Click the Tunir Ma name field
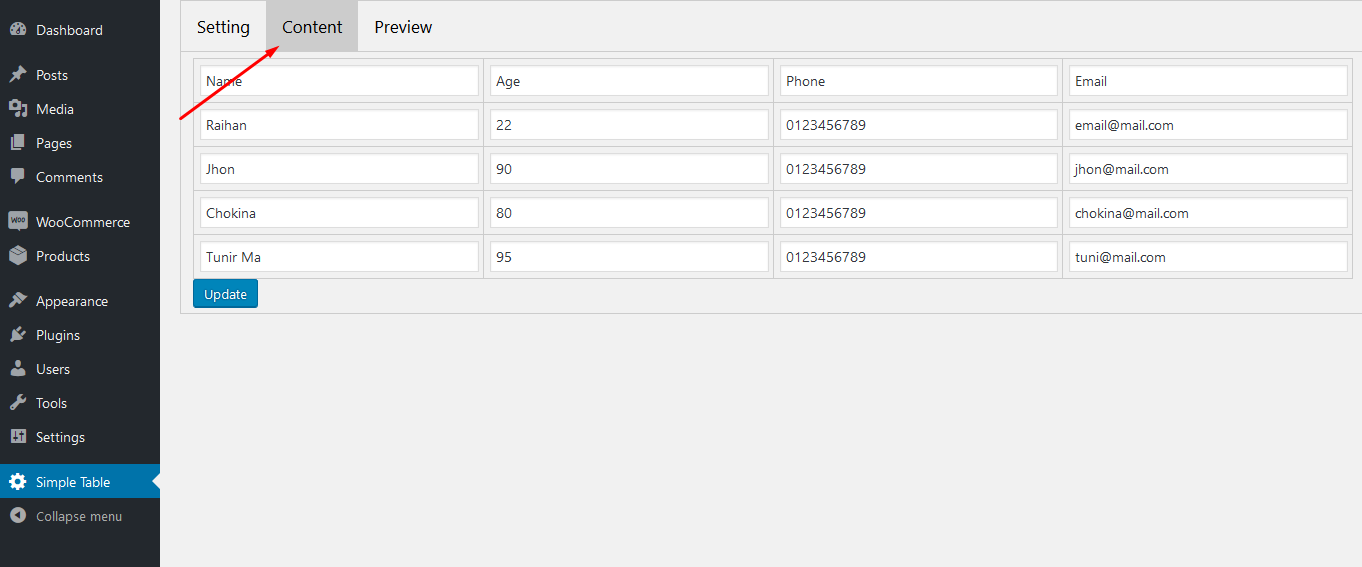Image resolution: width=1362 pixels, height=567 pixels. tap(339, 257)
